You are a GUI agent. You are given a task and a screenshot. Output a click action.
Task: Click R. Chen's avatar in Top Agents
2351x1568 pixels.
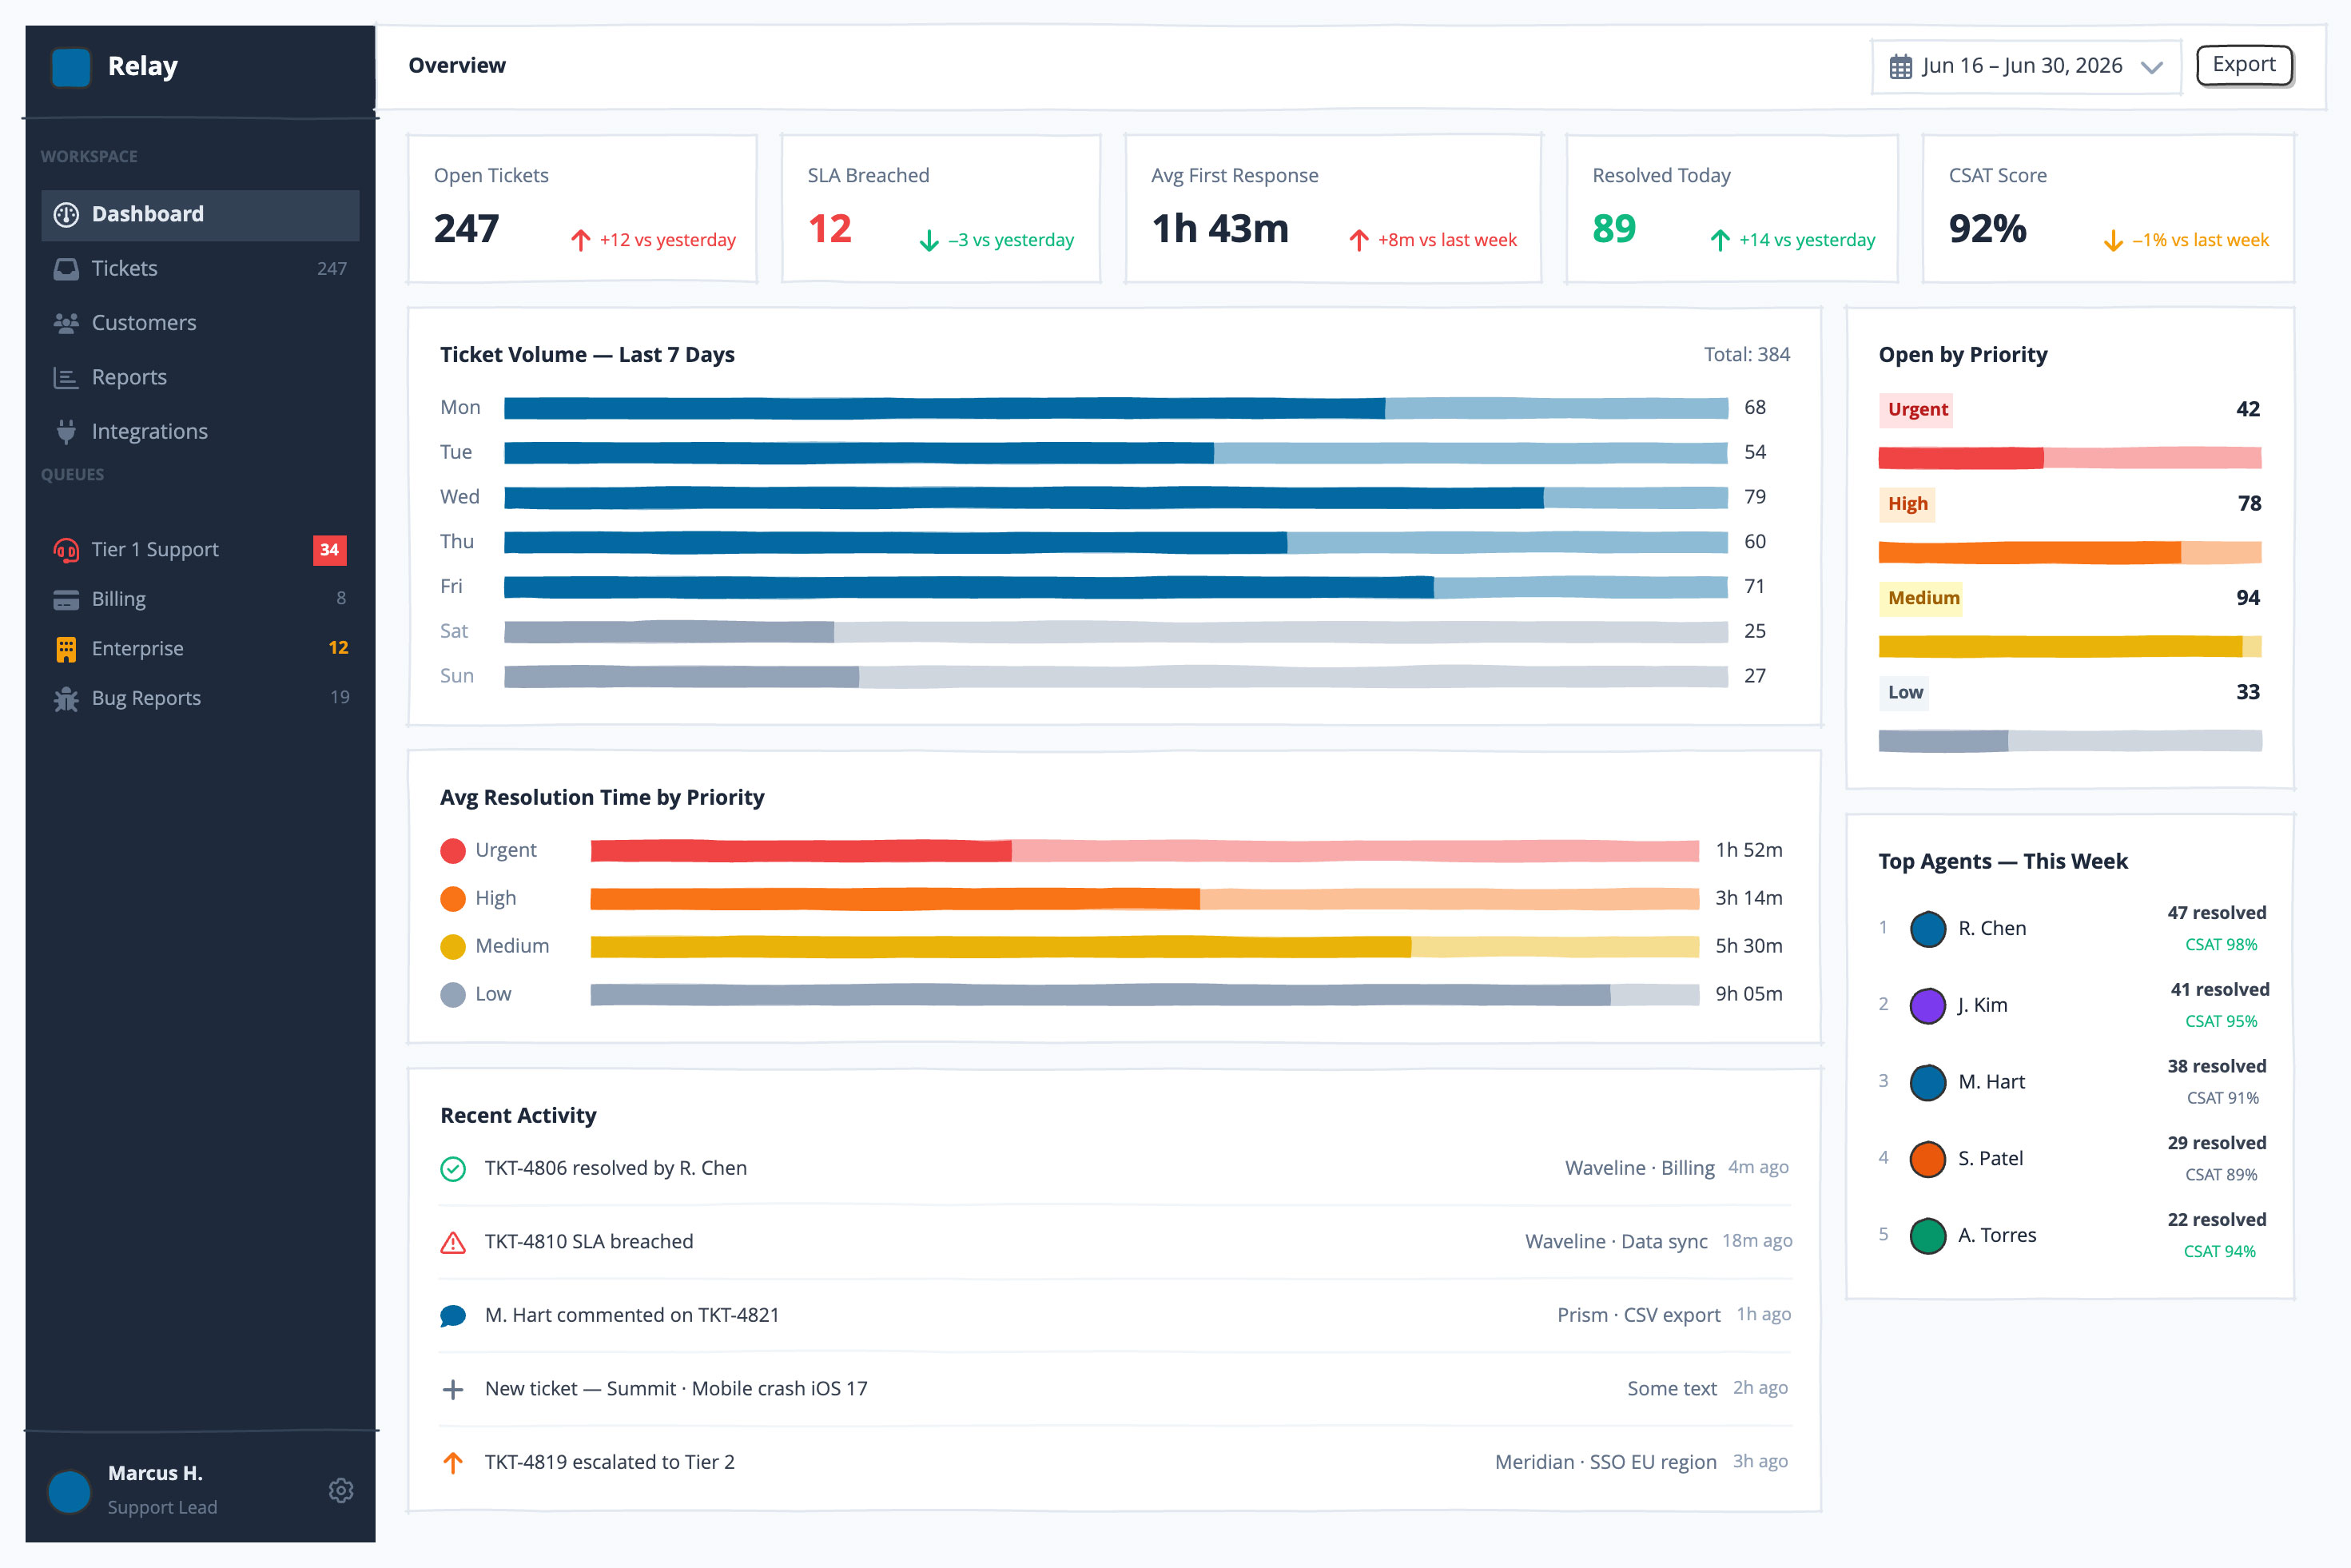(x=1927, y=928)
